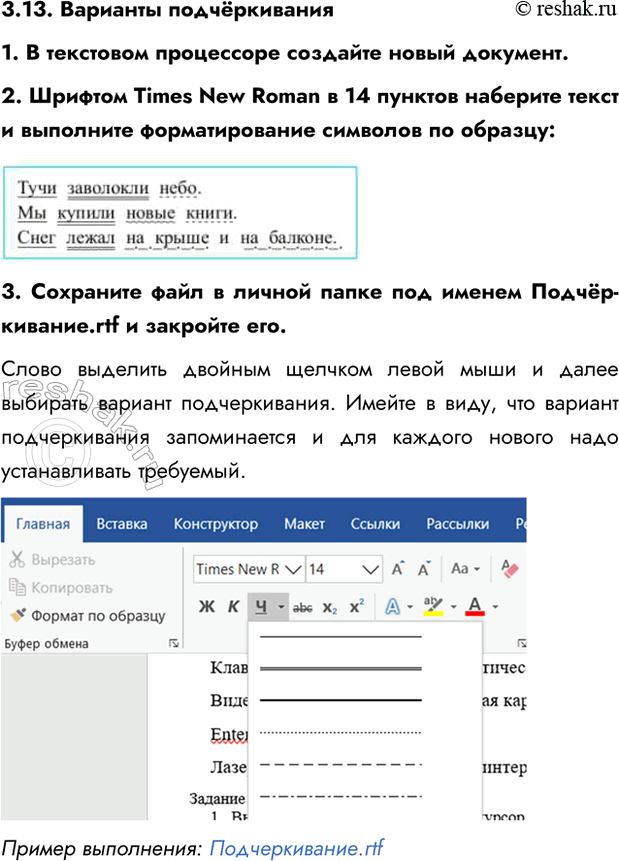This screenshot has height=861, width=619.
Task: Toggle subscript x₂ button
Action: [330, 607]
